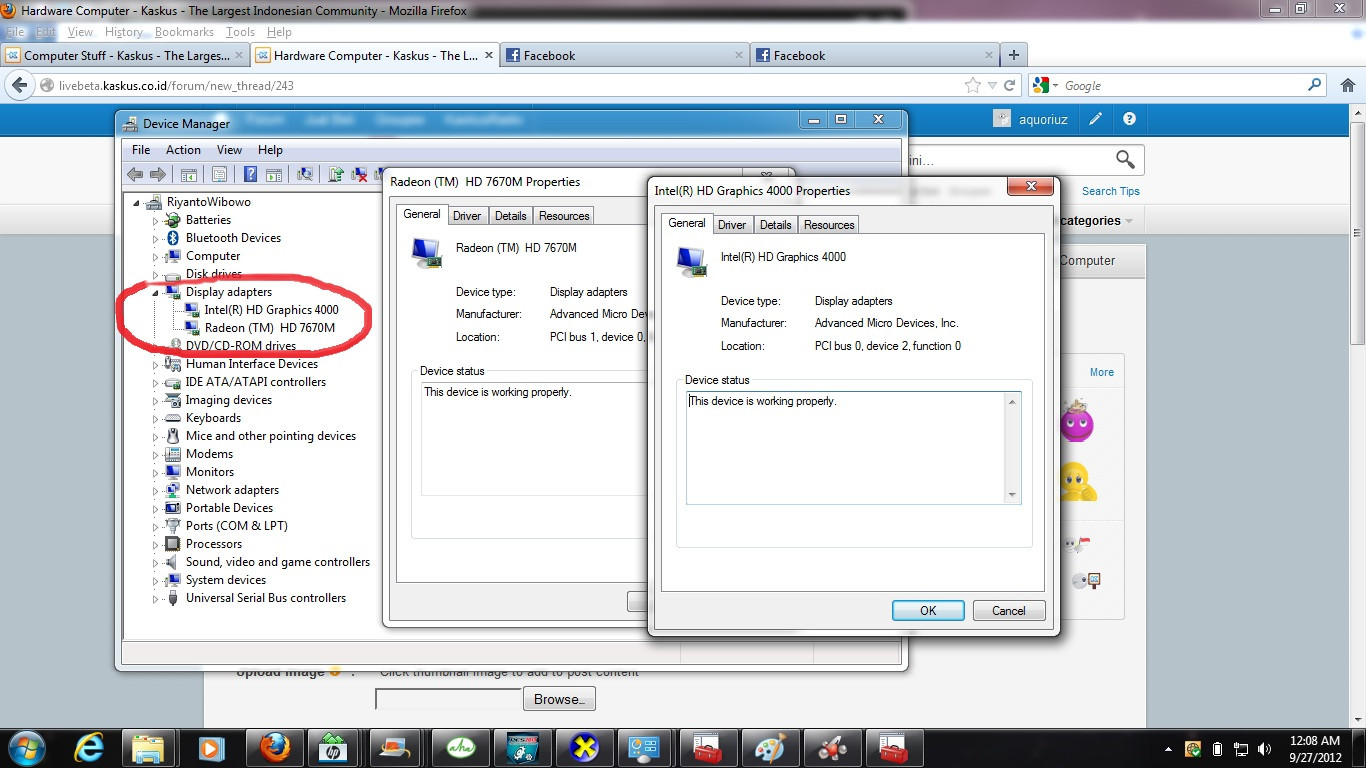The height and width of the screenshot is (768, 1366).
Task: Click the Forward arrow in Device Manager toolbar
Action: coord(157,174)
